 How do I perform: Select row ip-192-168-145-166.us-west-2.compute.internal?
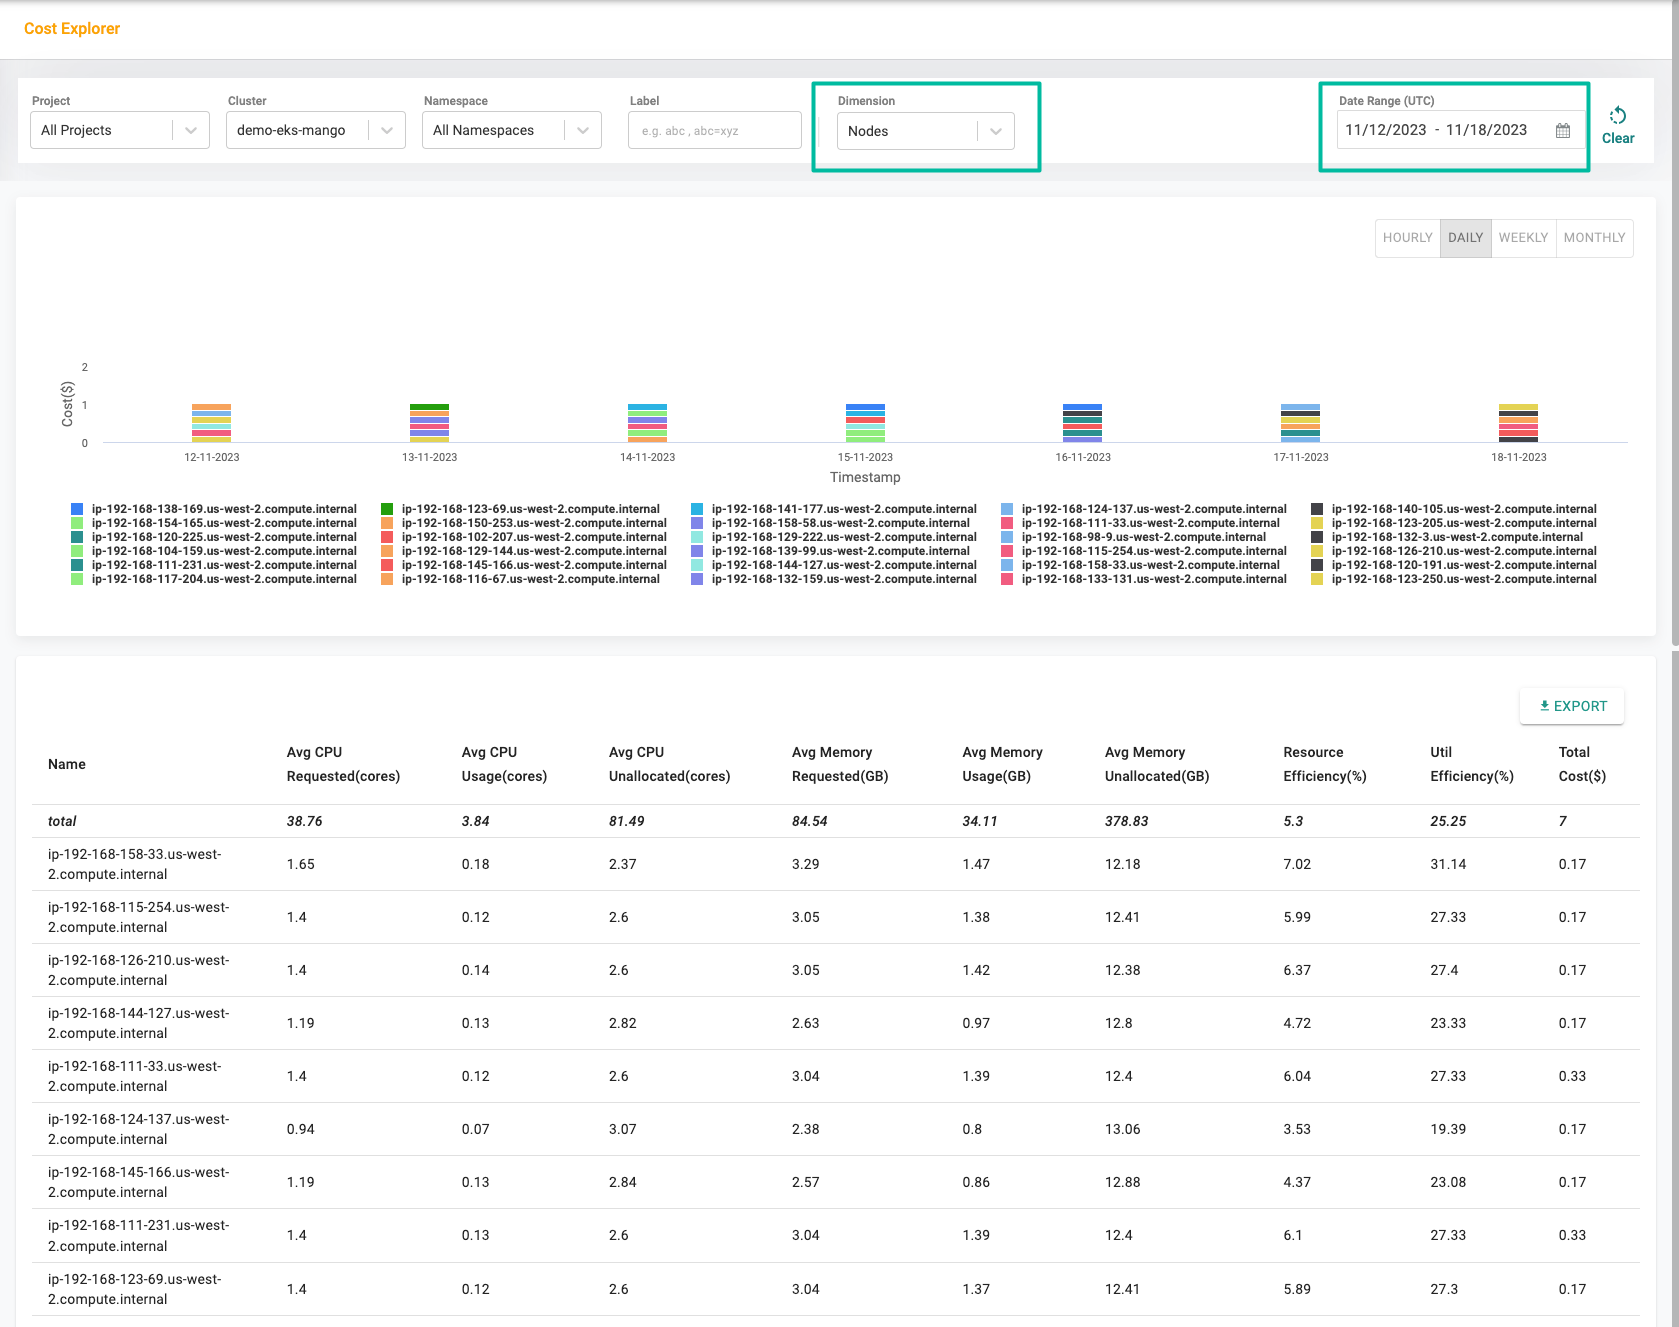pyautogui.click(x=836, y=1182)
